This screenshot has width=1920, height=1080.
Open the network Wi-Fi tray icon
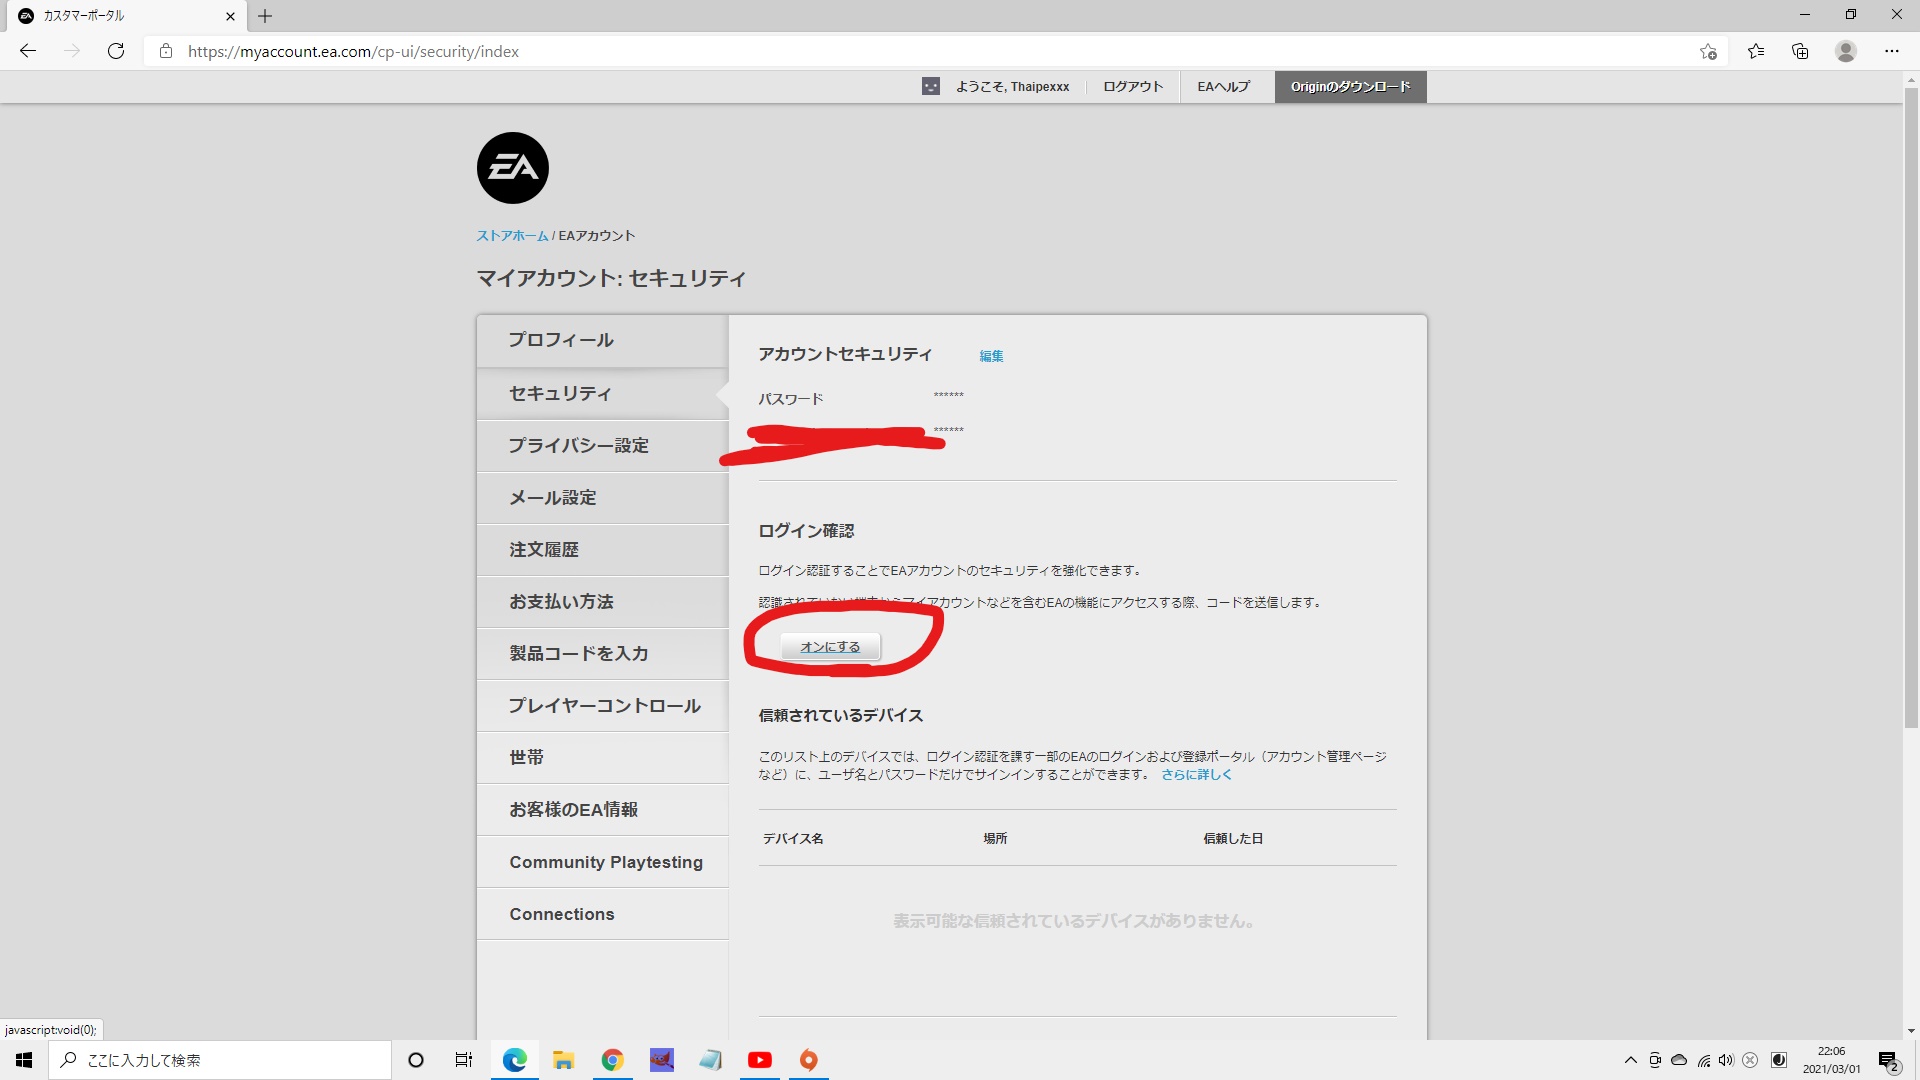[1703, 1060]
